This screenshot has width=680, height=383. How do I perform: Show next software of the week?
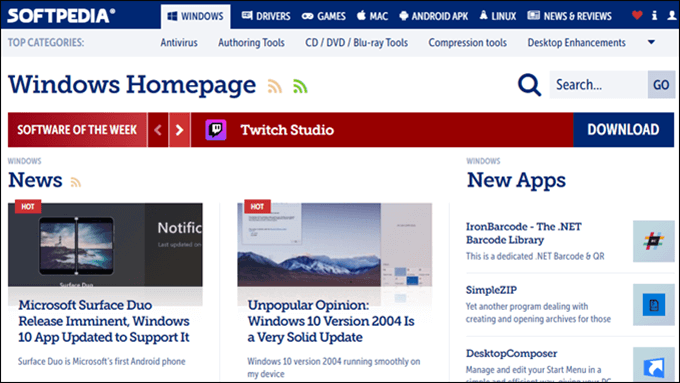(180, 130)
